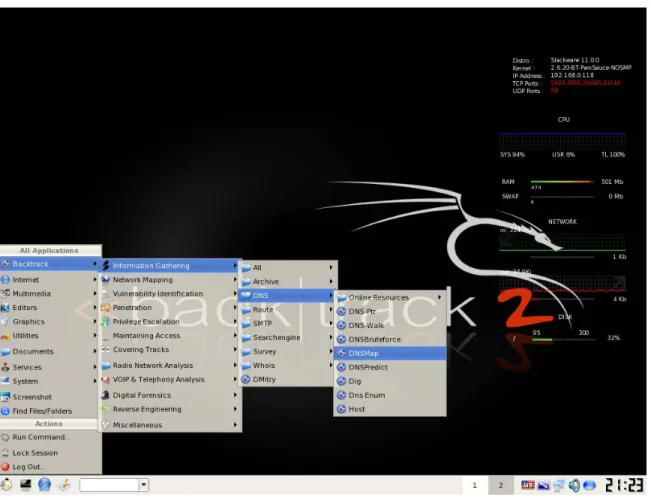Open the web browser globe in taskbar

click(x=44, y=485)
